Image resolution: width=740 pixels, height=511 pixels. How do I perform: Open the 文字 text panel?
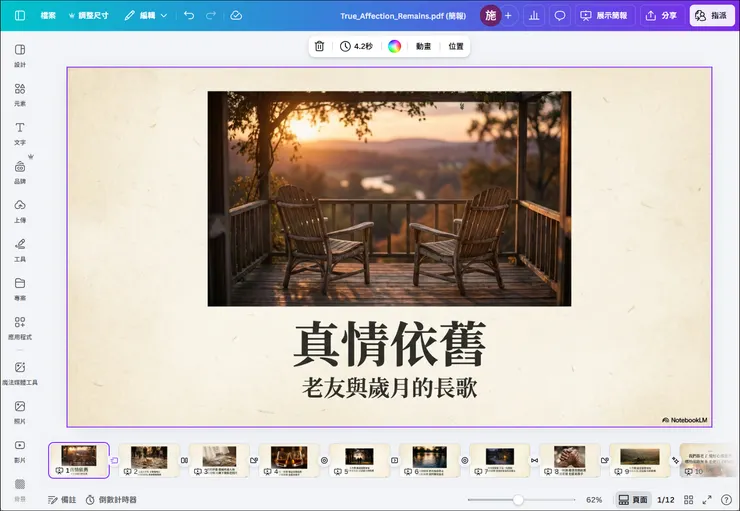20,134
